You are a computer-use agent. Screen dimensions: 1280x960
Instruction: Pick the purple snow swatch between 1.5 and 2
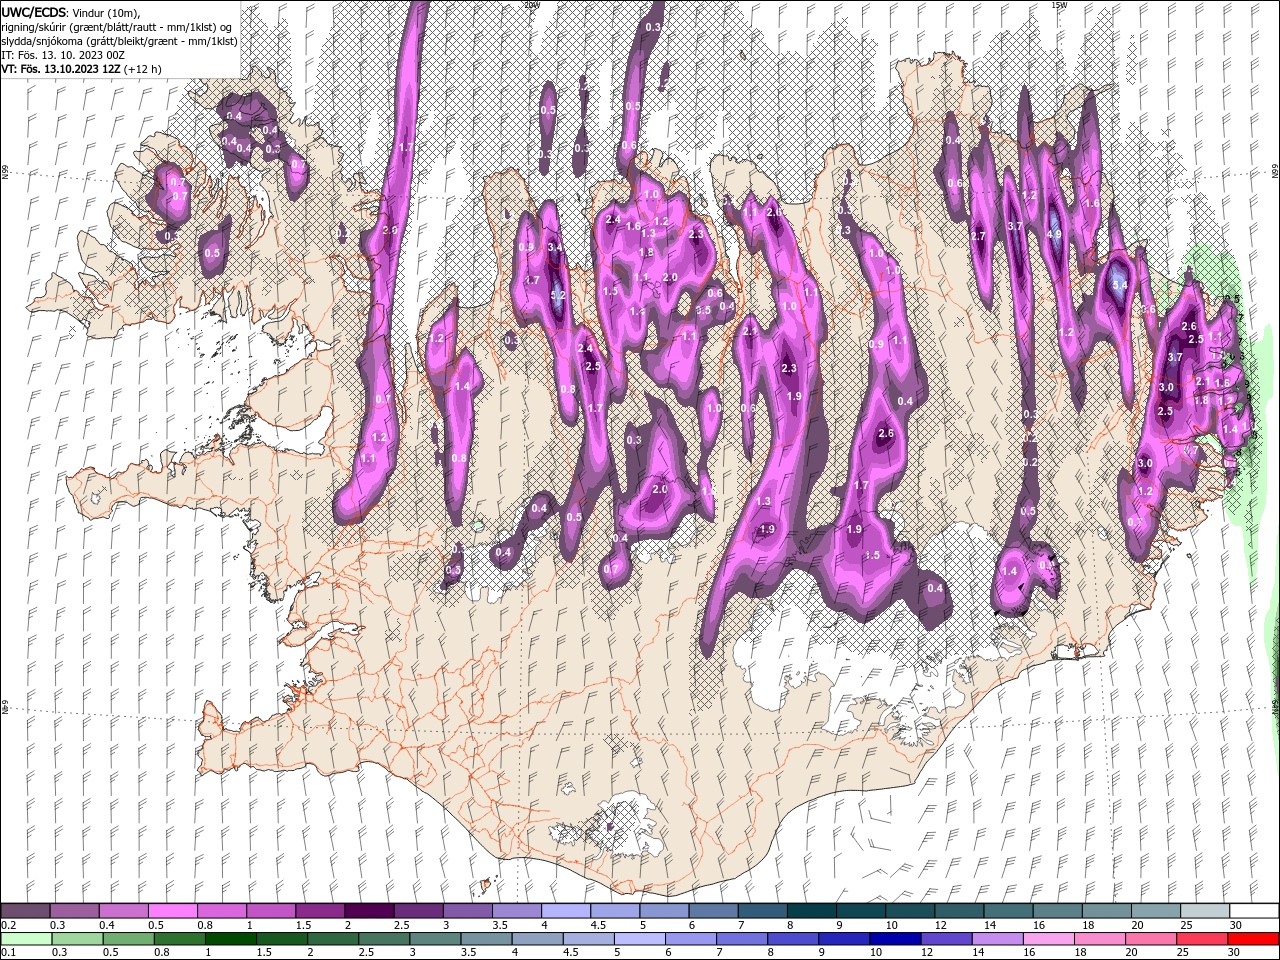[x=320, y=911]
